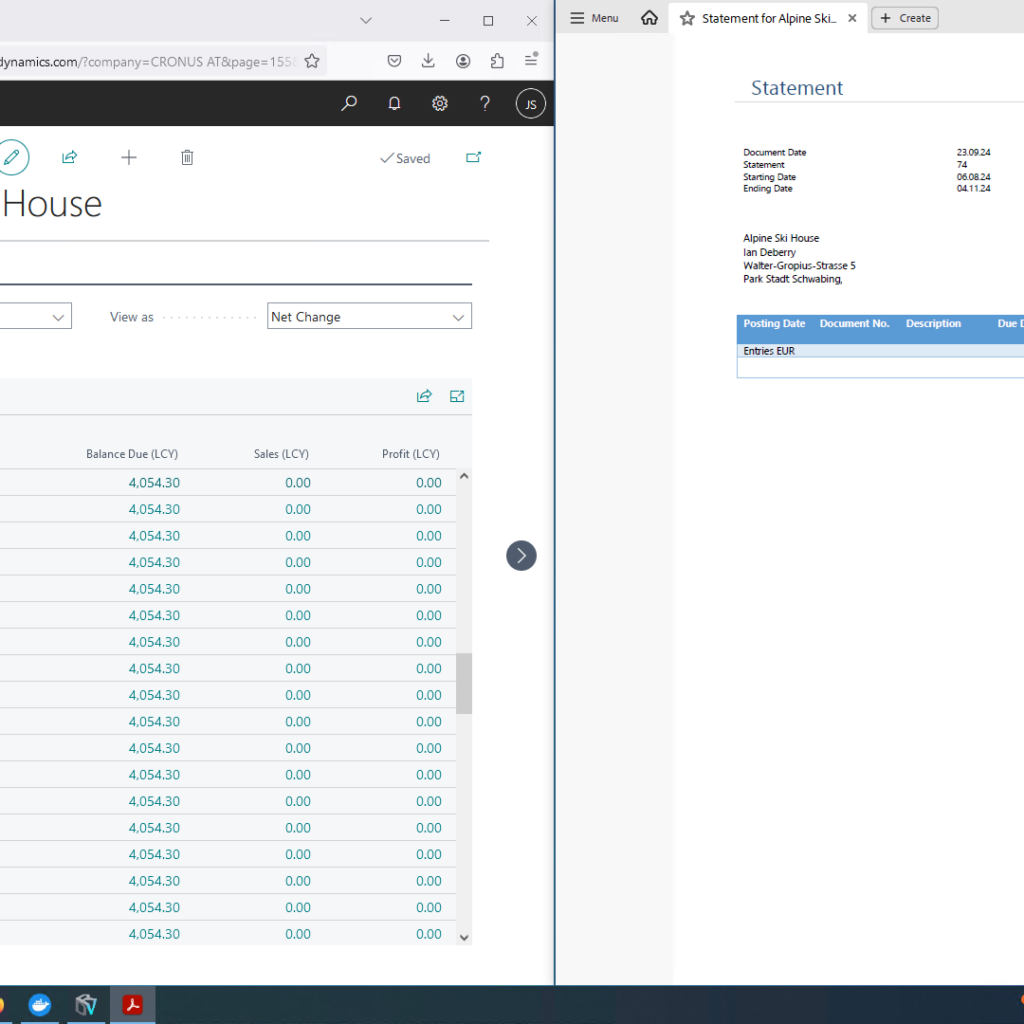The width and height of the screenshot is (1024, 1024).
Task: Star the Statement for Alpine Ski tab
Action: point(687,18)
